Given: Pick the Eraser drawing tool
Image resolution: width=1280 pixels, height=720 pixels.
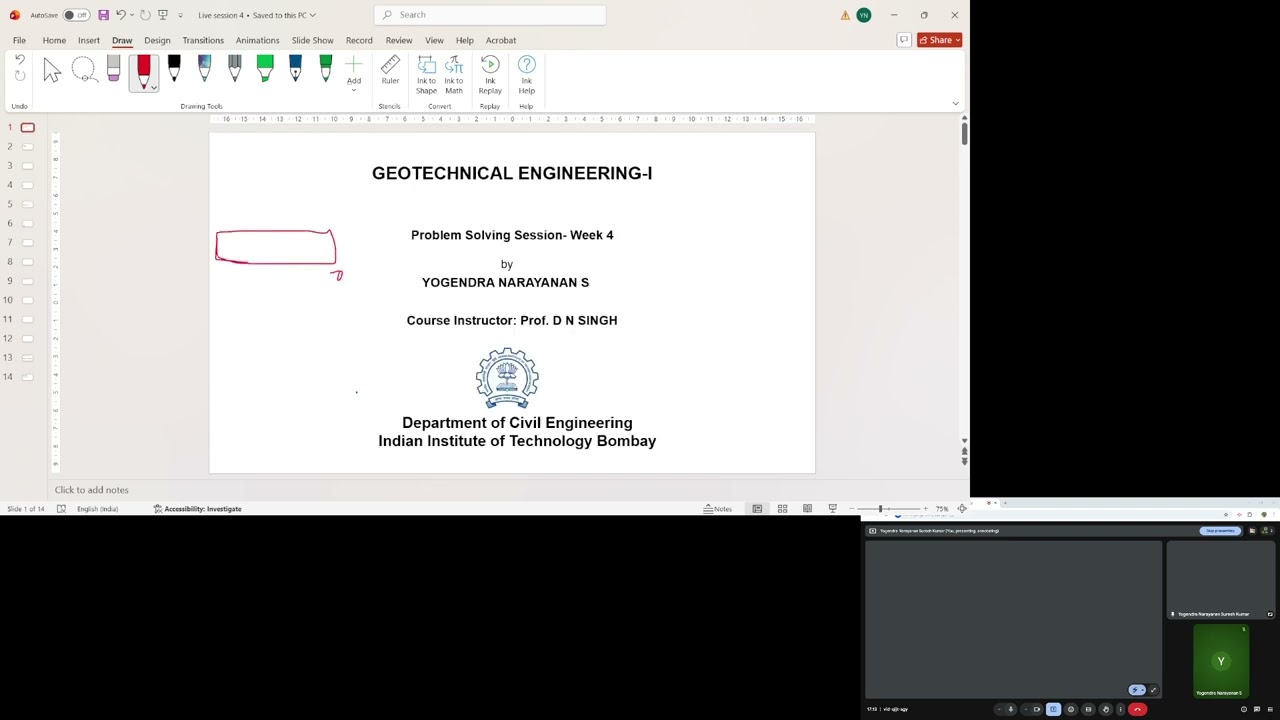Looking at the screenshot, I should 113,69.
